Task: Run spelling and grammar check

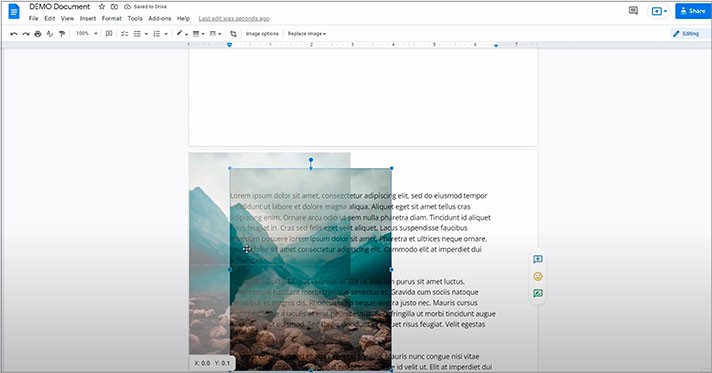Action: click(50, 34)
